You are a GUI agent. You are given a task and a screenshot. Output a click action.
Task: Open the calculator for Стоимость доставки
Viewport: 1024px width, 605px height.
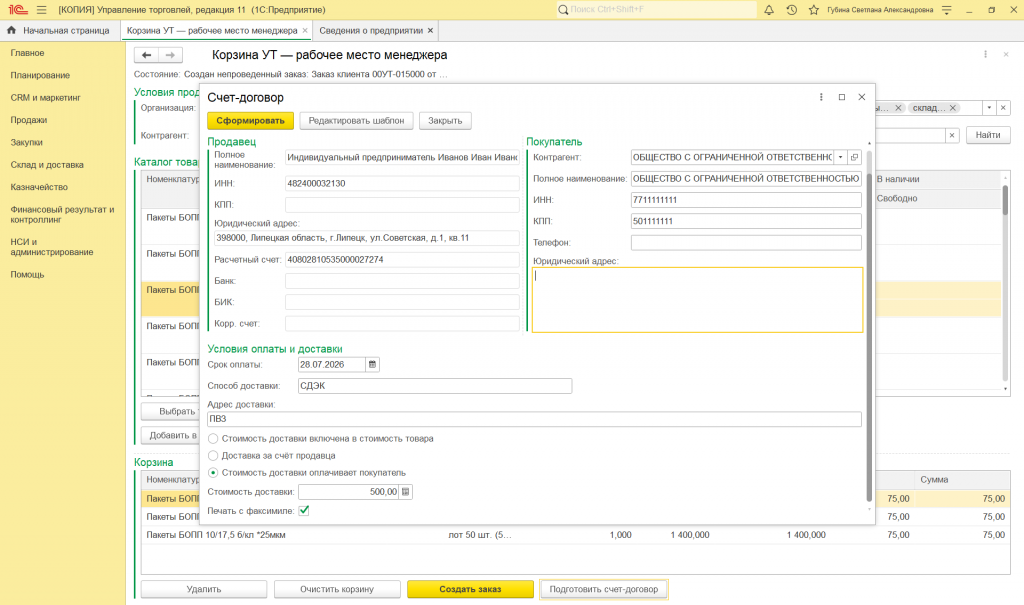tap(406, 492)
